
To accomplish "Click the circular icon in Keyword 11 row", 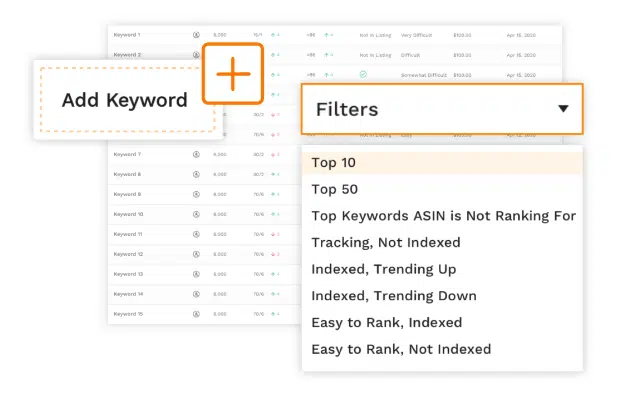I will 196,234.
